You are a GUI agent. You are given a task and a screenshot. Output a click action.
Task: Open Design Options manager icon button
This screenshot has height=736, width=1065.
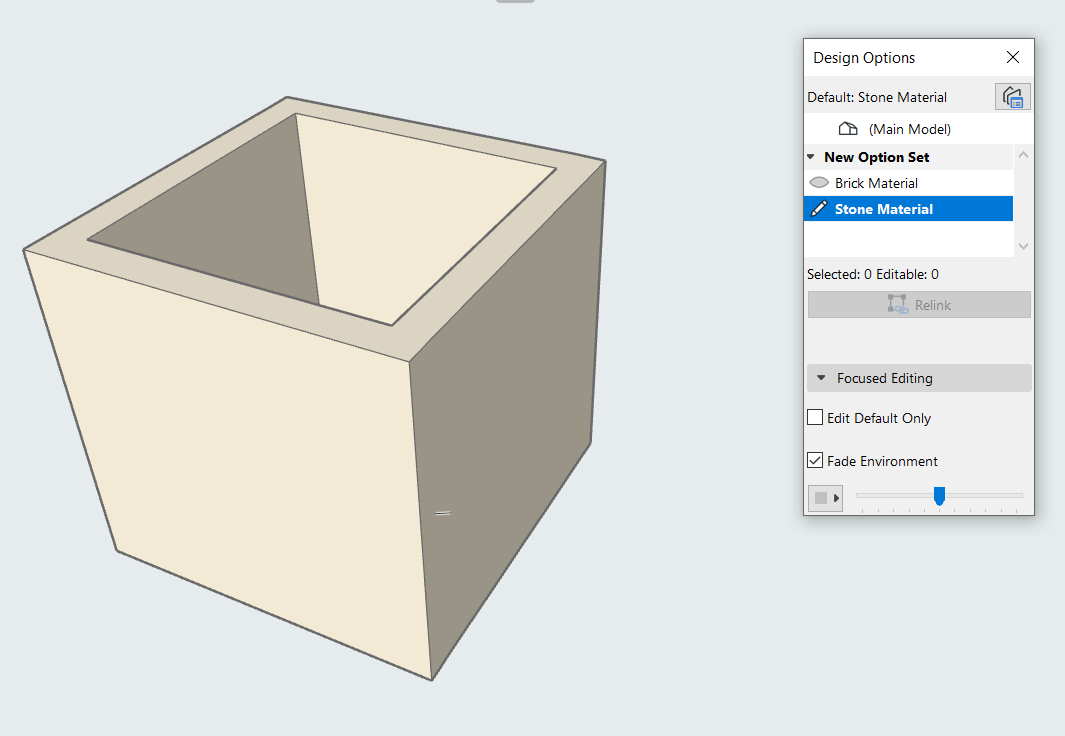[x=1013, y=97]
